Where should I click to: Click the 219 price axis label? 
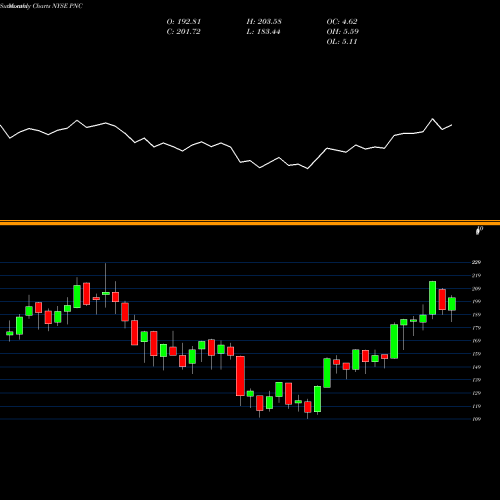[476, 276]
